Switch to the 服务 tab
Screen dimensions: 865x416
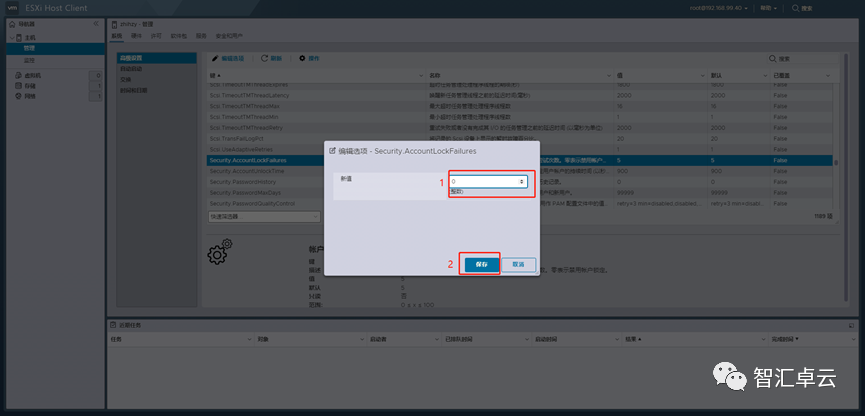[201, 36]
